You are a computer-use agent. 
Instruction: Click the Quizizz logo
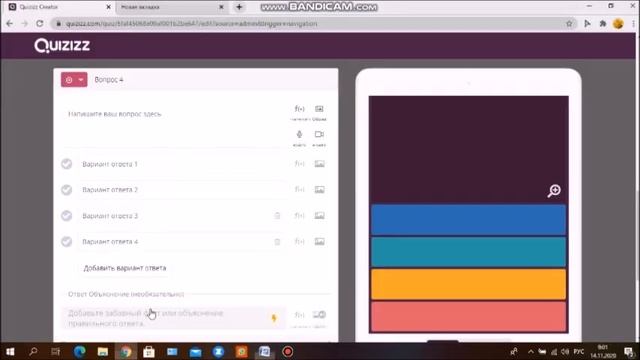pos(62,46)
